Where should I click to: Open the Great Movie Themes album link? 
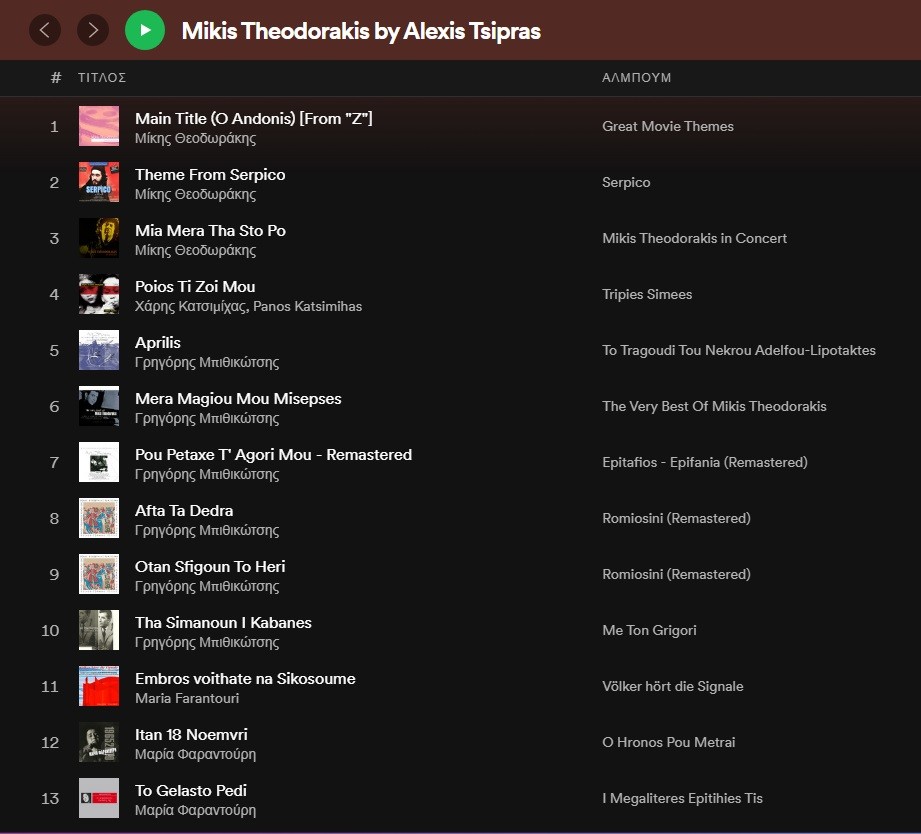668,126
